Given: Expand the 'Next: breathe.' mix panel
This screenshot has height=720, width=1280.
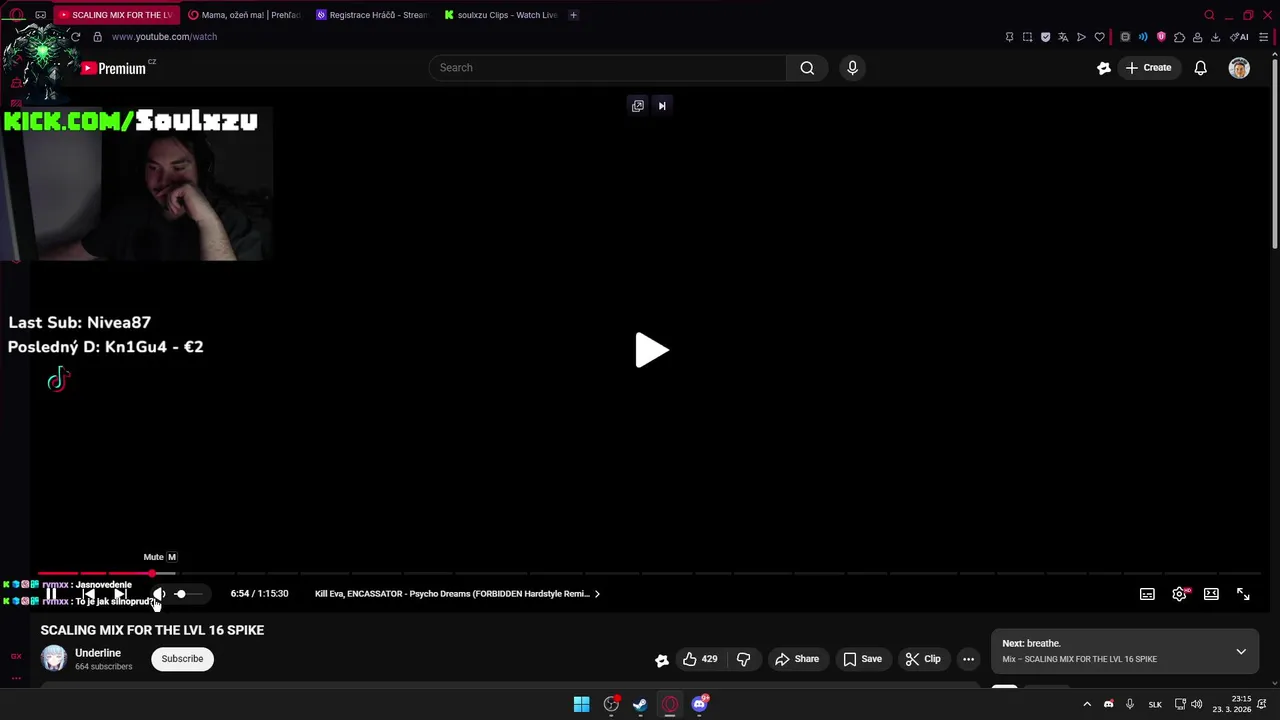Looking at the screenshot, I should click(1241, 651).
